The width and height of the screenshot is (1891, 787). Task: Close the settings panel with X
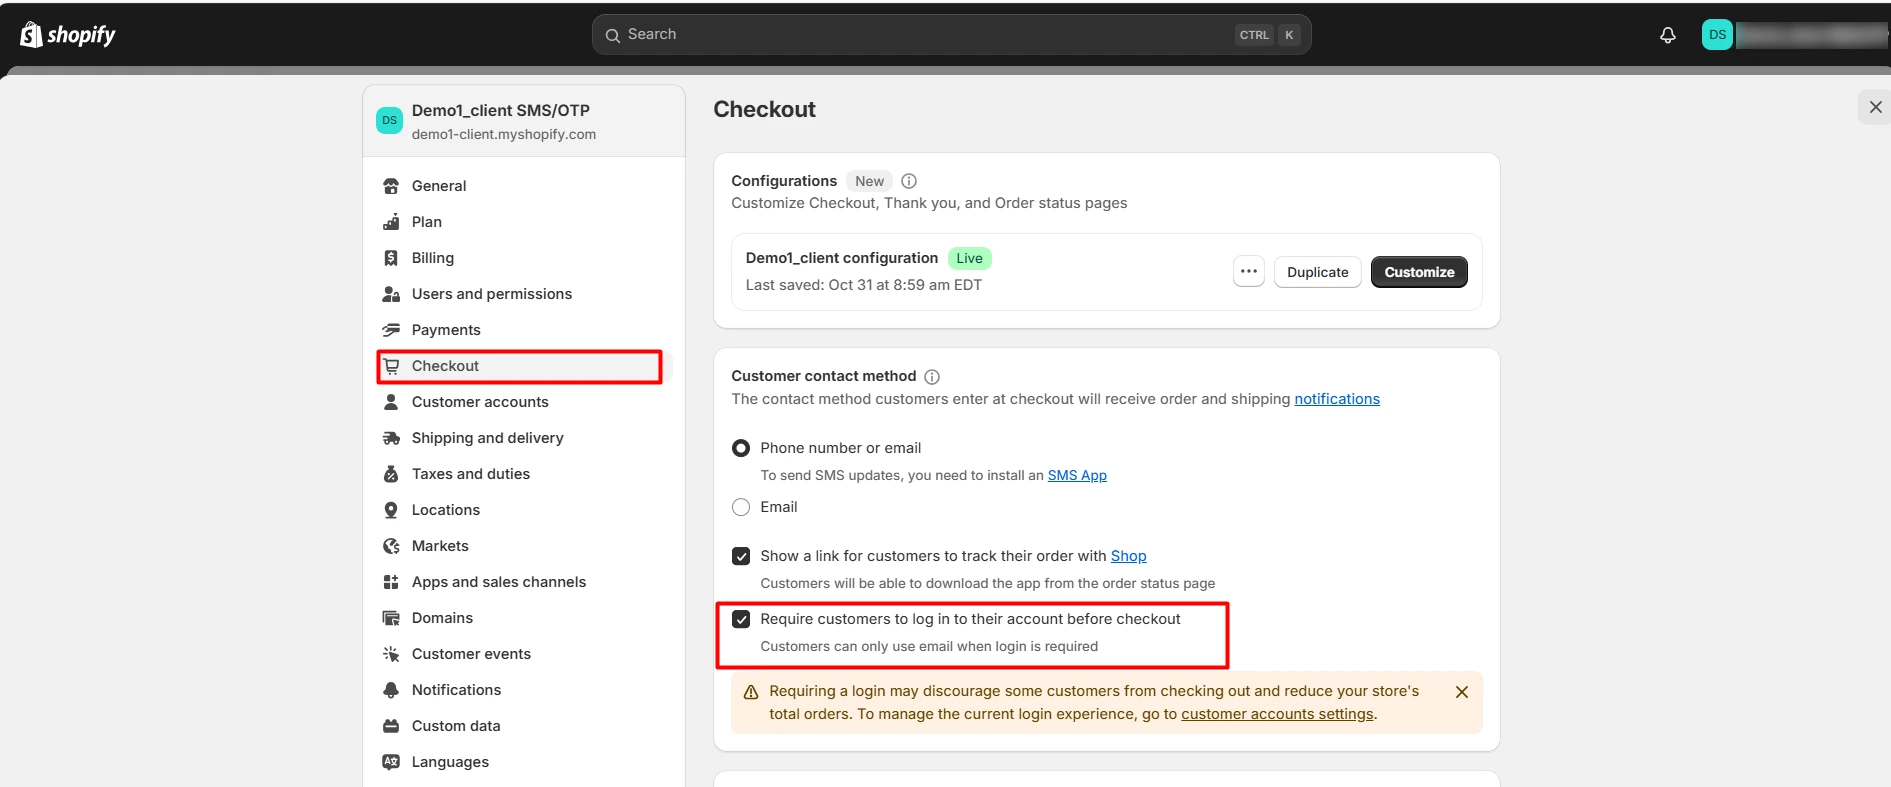[1875, 107]
